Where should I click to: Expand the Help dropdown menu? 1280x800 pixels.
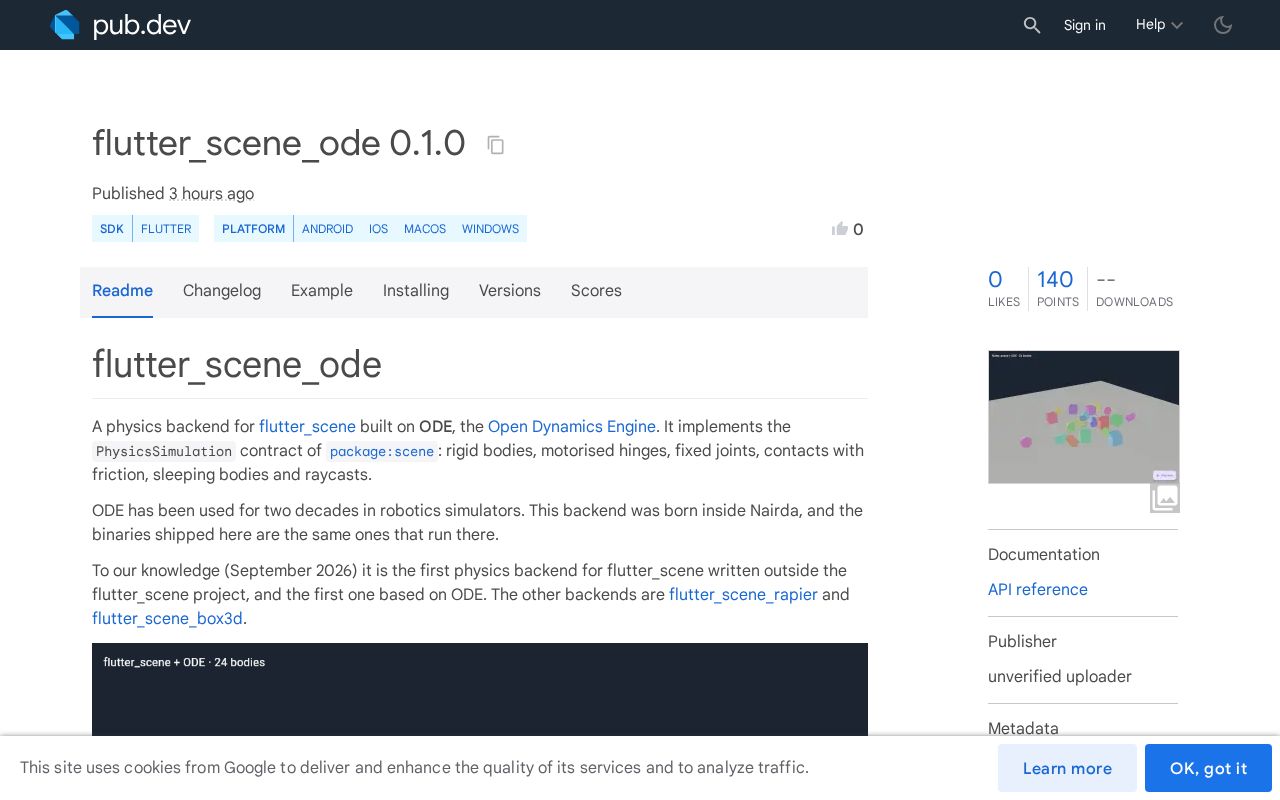click(1159, 25)
